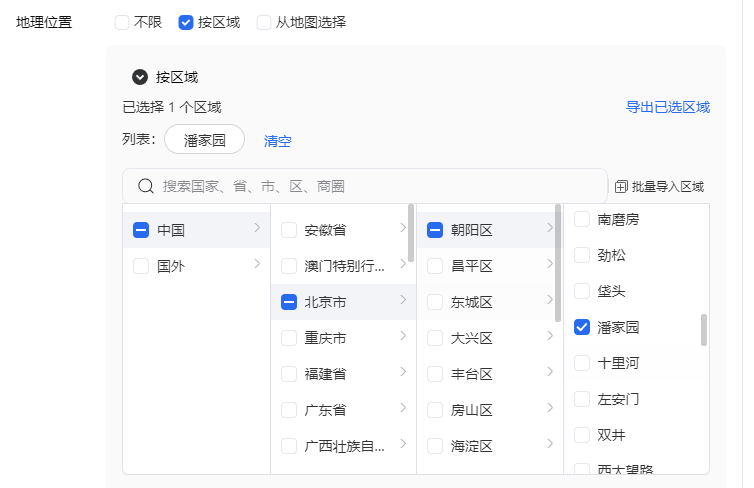Image resolution: width=754 pixels, height=488 pixels.
Task: Select the 国外 checkbox
Action: [141, 266]
